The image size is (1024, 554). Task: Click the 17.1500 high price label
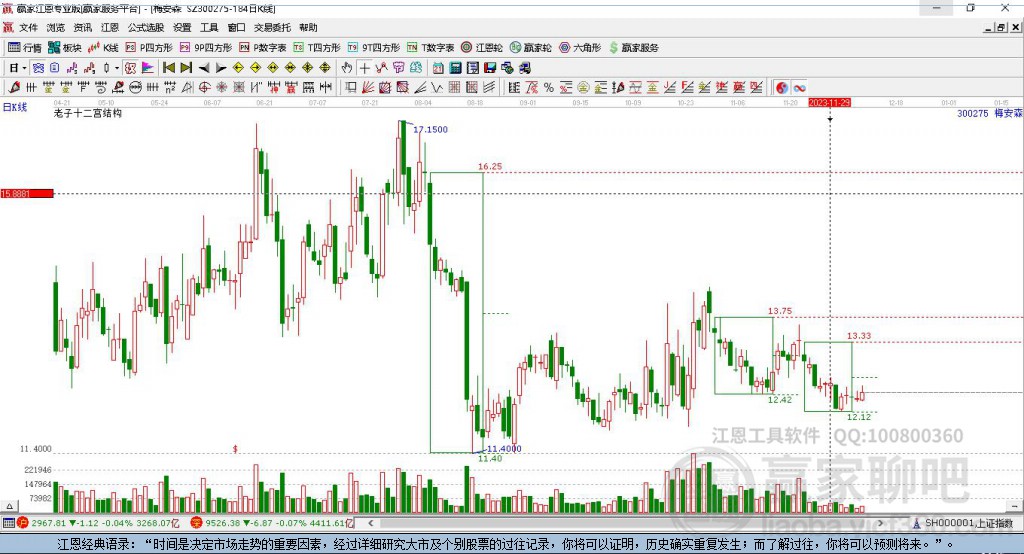(x=430, y=129)
